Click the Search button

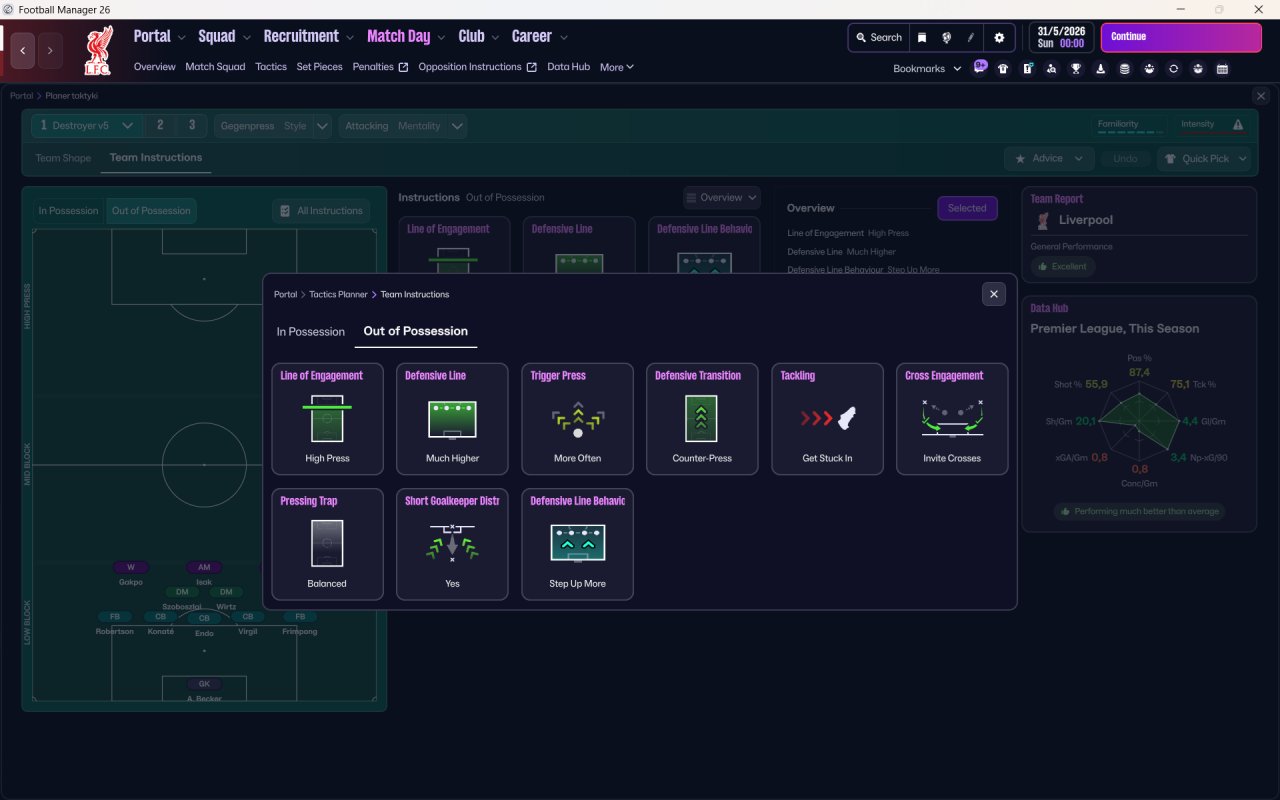[x=879, y=37]
